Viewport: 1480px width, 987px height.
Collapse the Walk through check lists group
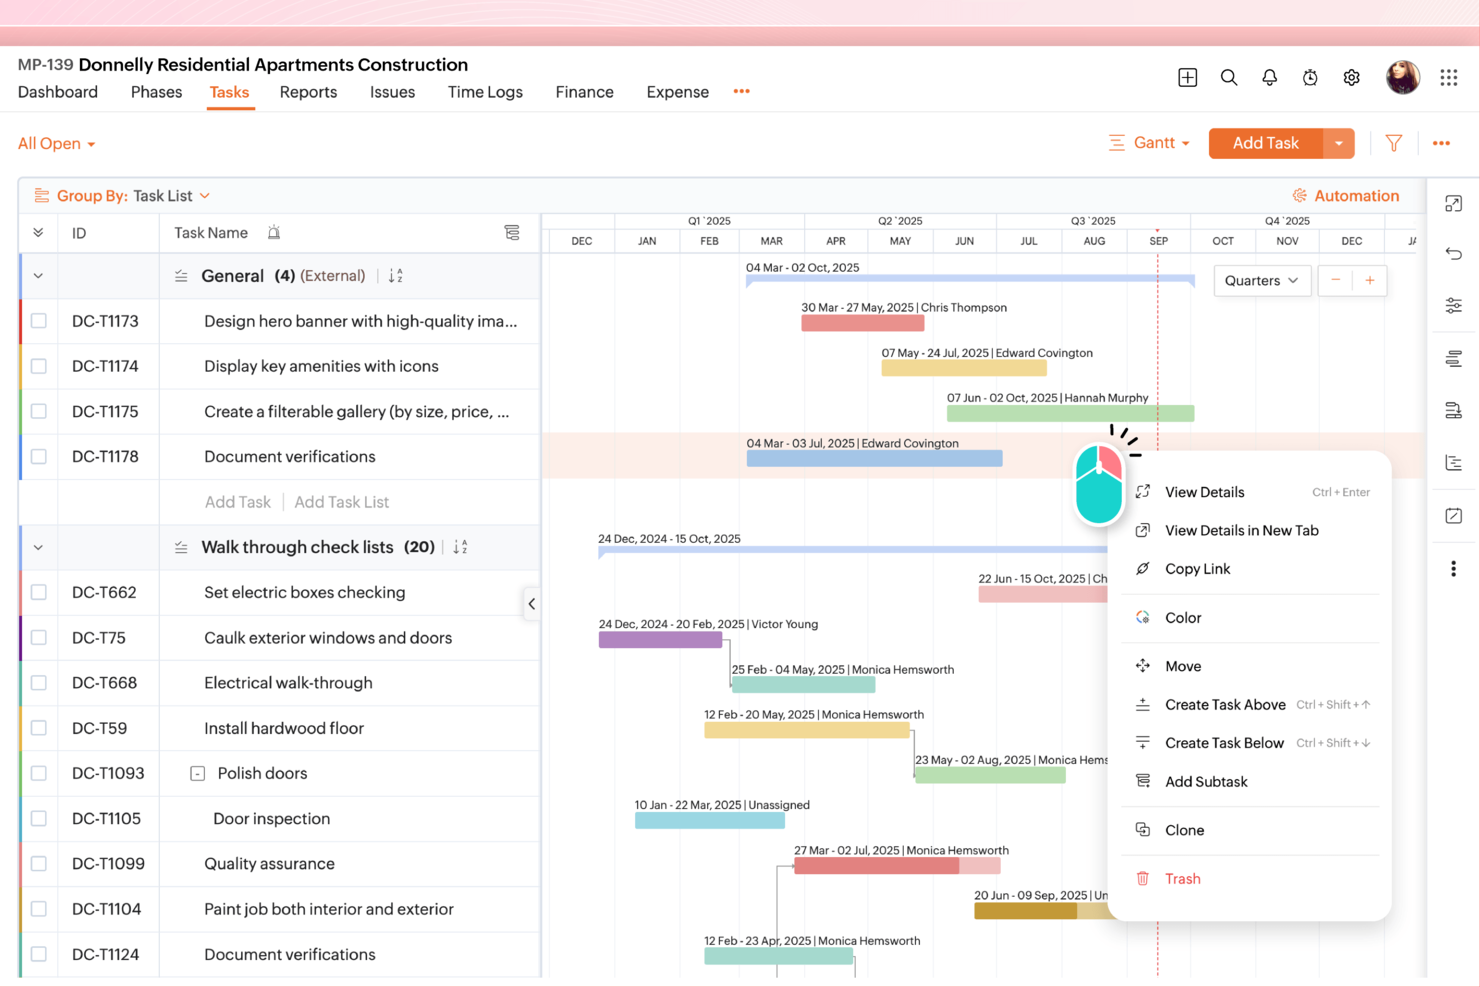[x=38, y=547]
